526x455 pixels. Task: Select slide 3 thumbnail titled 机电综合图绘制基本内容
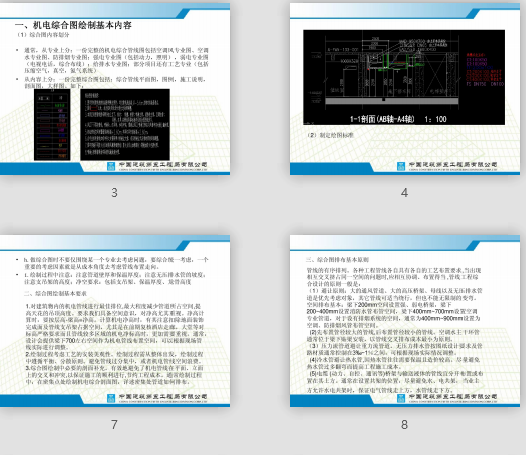pyautogui.click(x=115, y=89)
